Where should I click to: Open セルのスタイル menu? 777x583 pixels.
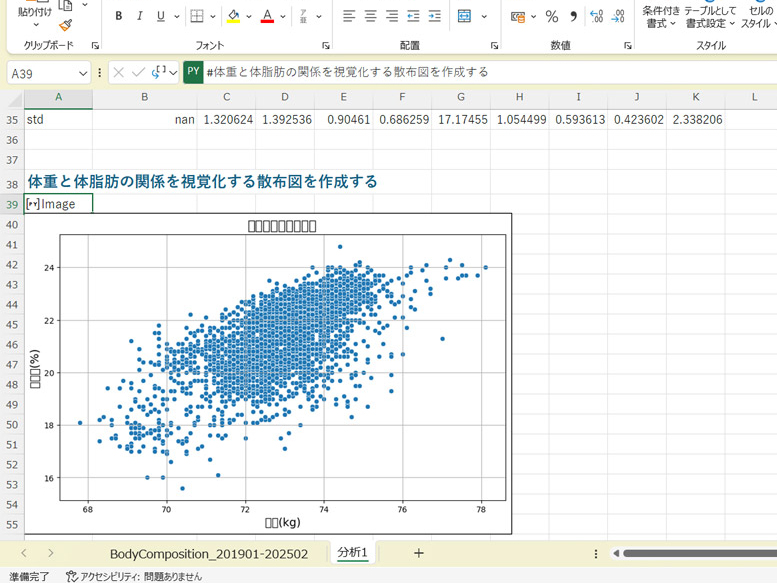(758, 16)
